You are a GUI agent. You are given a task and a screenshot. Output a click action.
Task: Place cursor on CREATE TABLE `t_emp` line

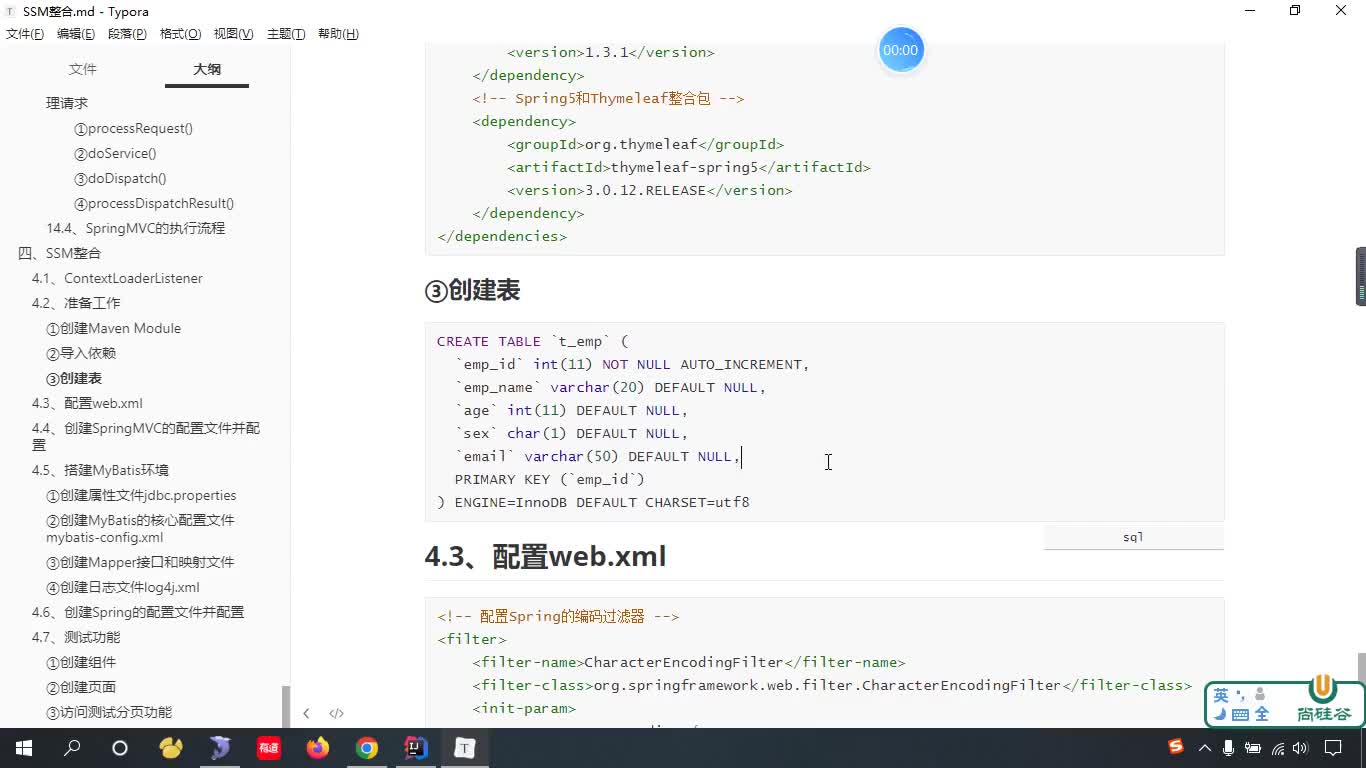533,341
